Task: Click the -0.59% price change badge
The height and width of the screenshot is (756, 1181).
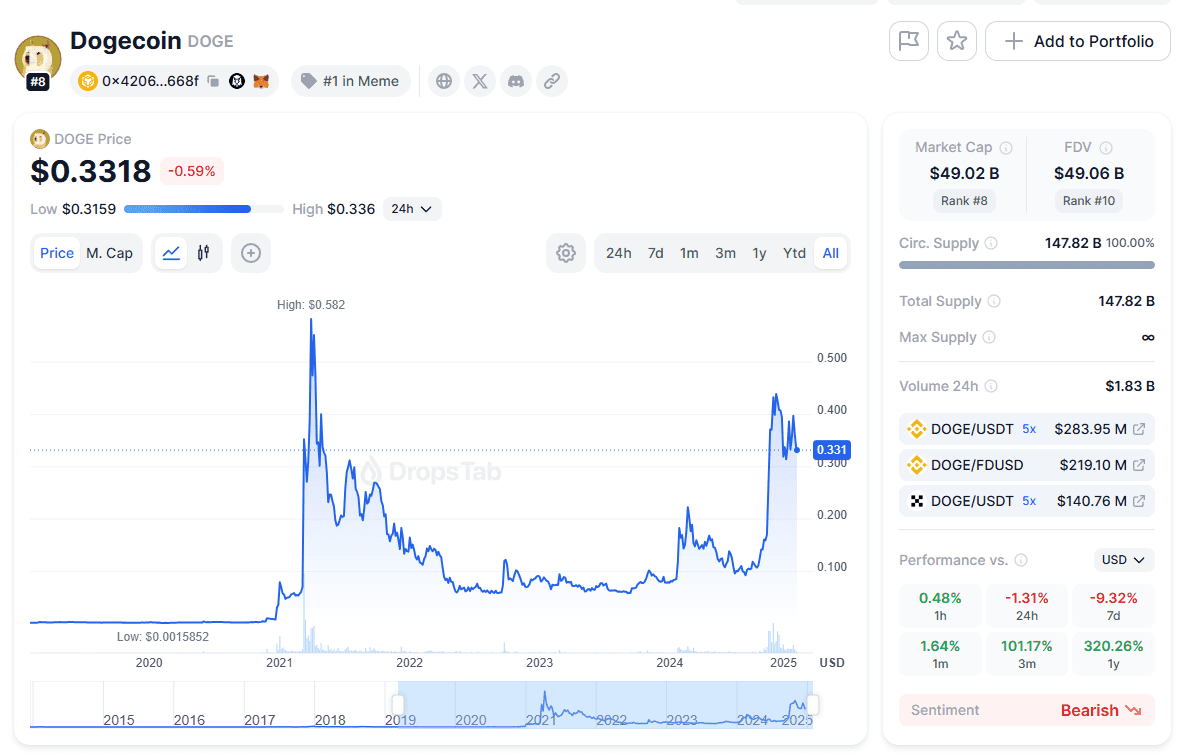Action: tap(191, 172)
